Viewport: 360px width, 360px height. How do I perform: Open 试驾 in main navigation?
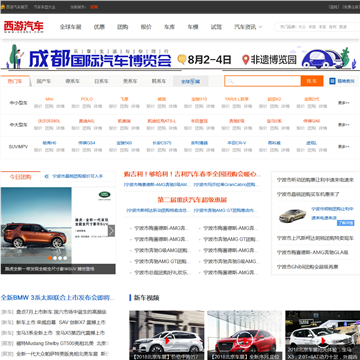tap(216, 27)
